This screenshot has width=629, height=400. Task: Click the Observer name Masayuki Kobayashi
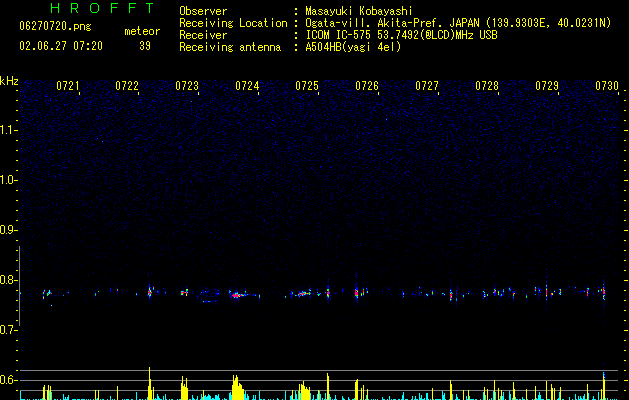(x=359, y=11)
